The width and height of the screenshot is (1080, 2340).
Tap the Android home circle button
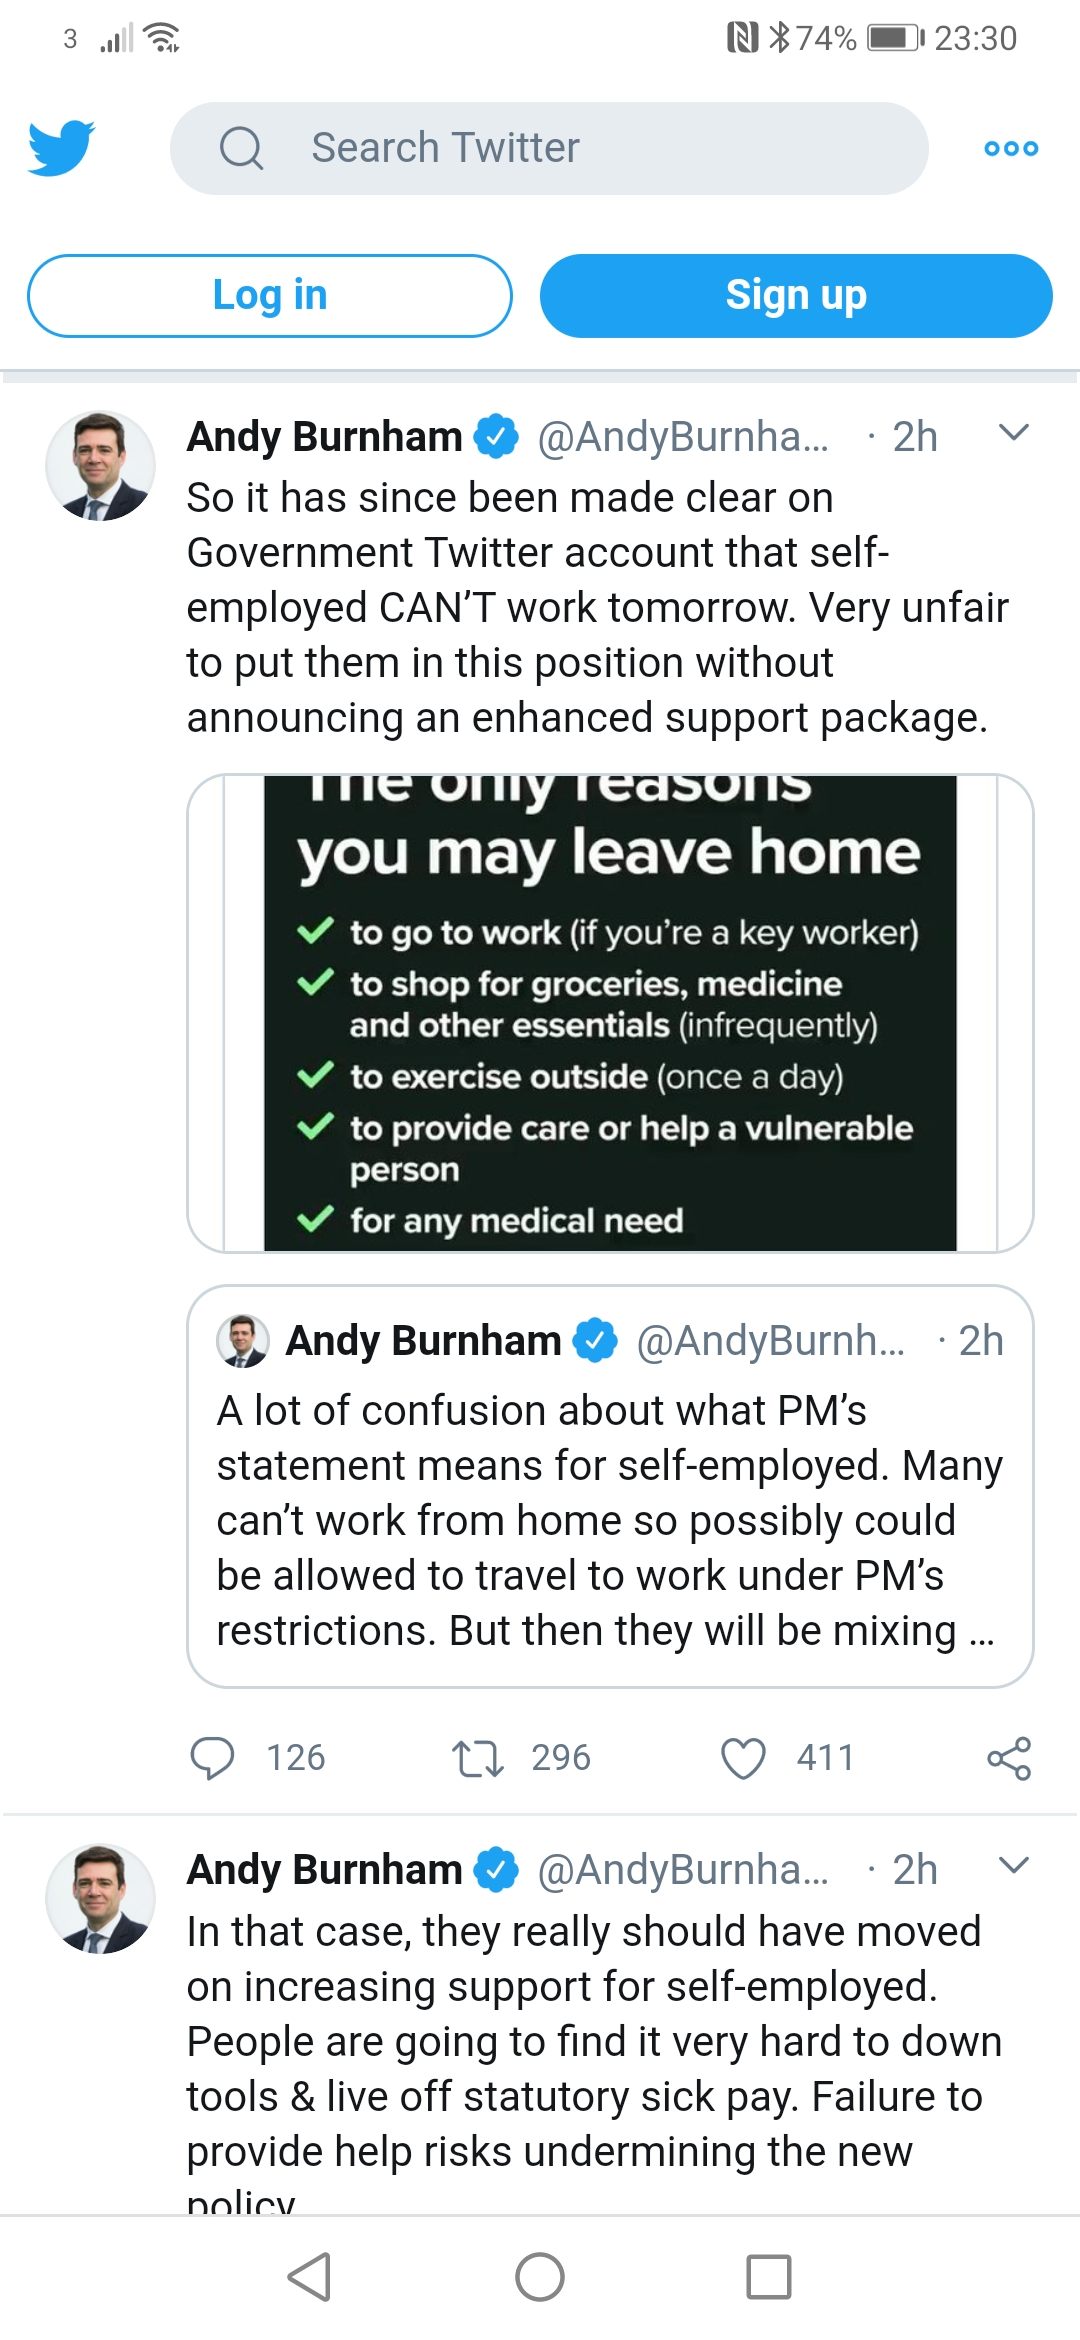[540, 2277]
